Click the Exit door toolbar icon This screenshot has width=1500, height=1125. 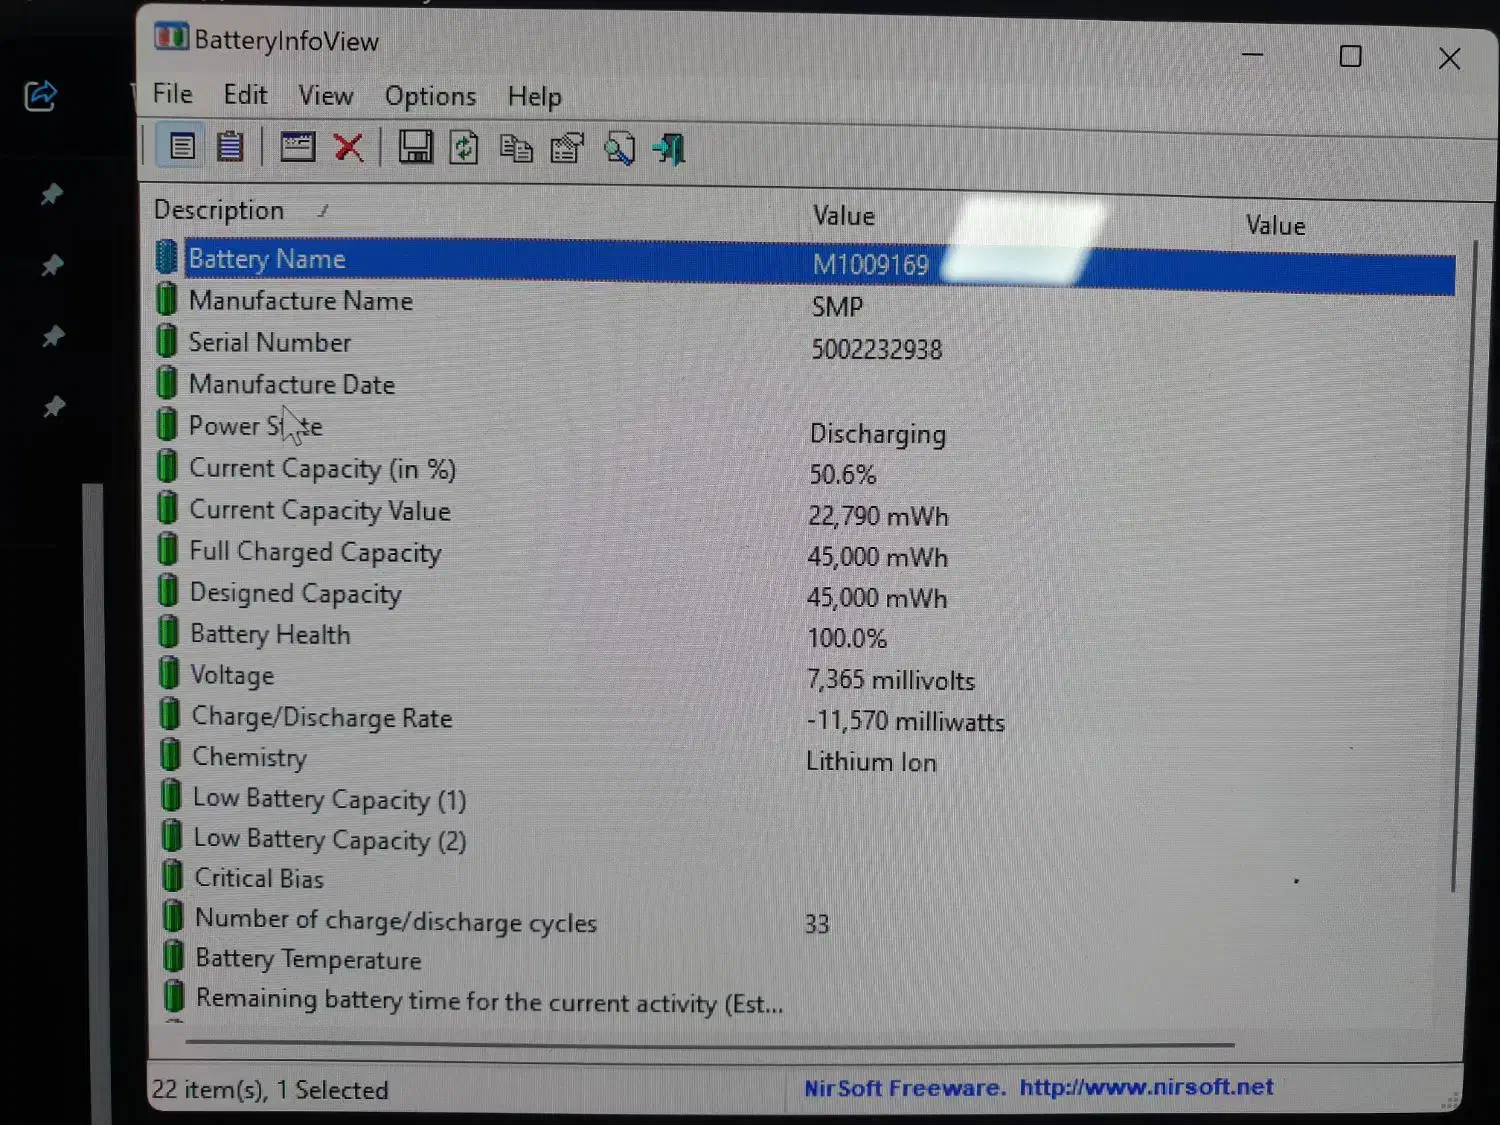669,149
